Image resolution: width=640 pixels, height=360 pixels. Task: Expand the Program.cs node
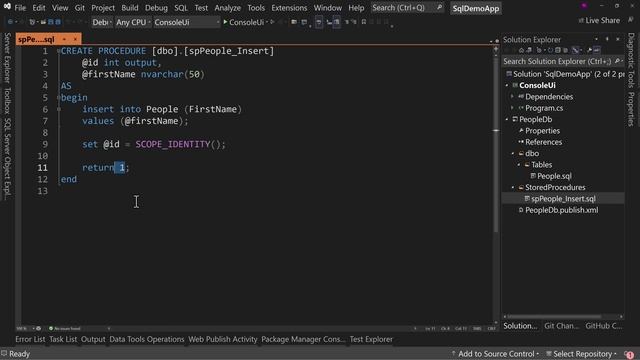click(x=513, y=108)
